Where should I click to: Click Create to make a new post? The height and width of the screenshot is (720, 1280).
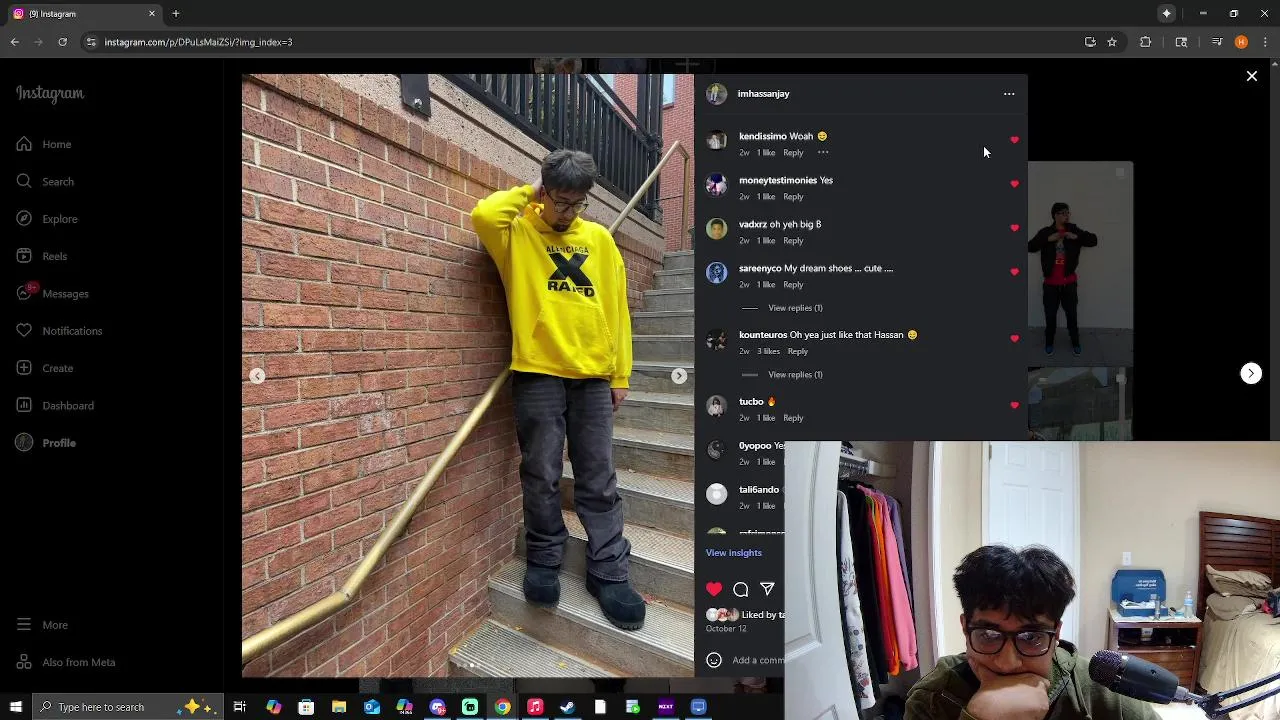pos(45,368)
